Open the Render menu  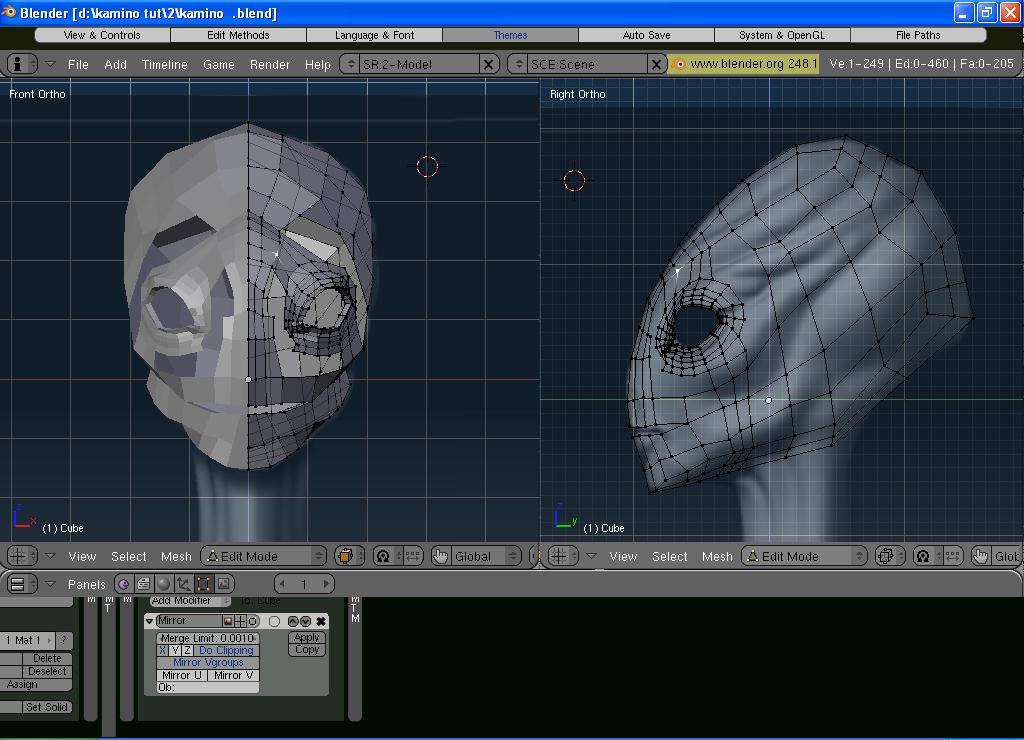(x=270, y=65)
